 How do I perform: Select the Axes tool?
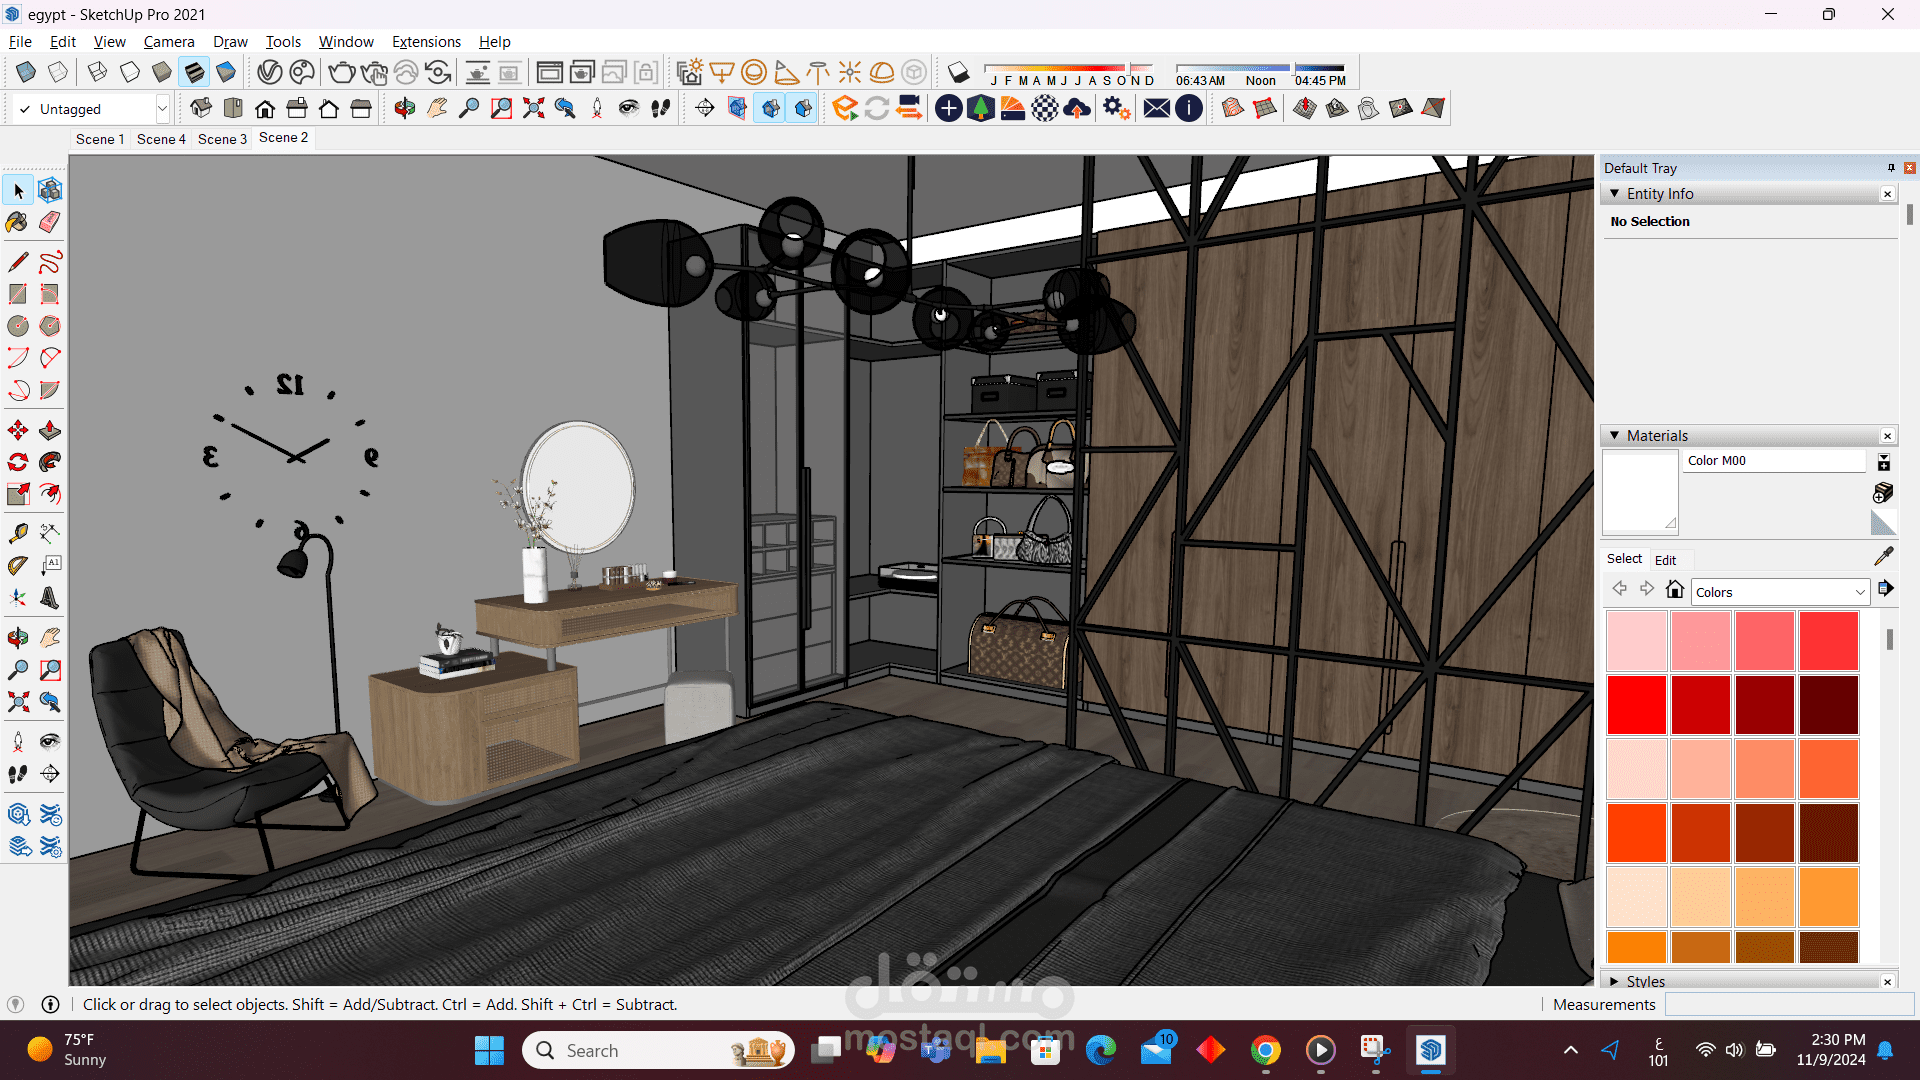(x=18, y=598)
